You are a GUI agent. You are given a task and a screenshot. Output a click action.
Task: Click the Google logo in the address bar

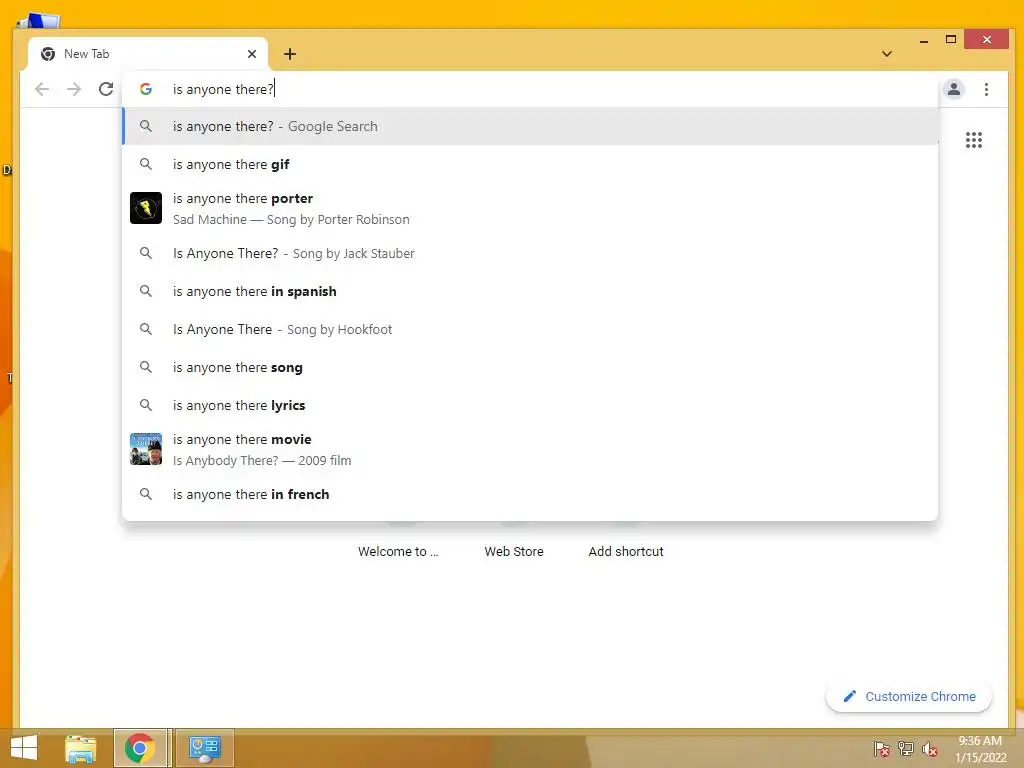(146, 89)
